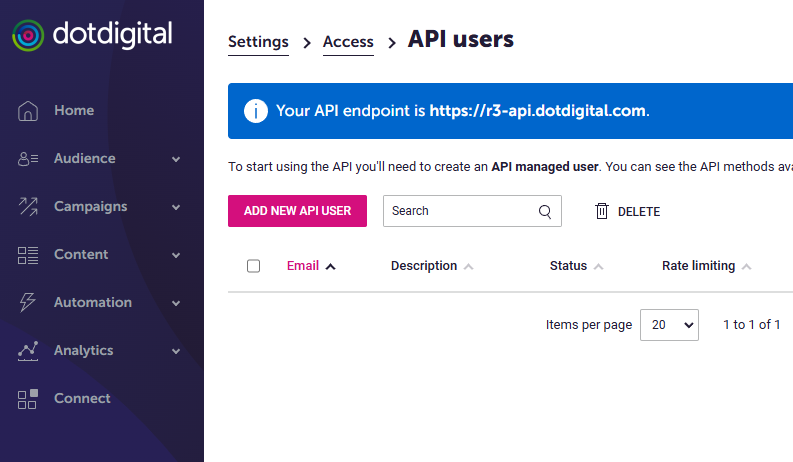Open the Analytics menu label
The image size is (793, 462).
click(83, 351)
